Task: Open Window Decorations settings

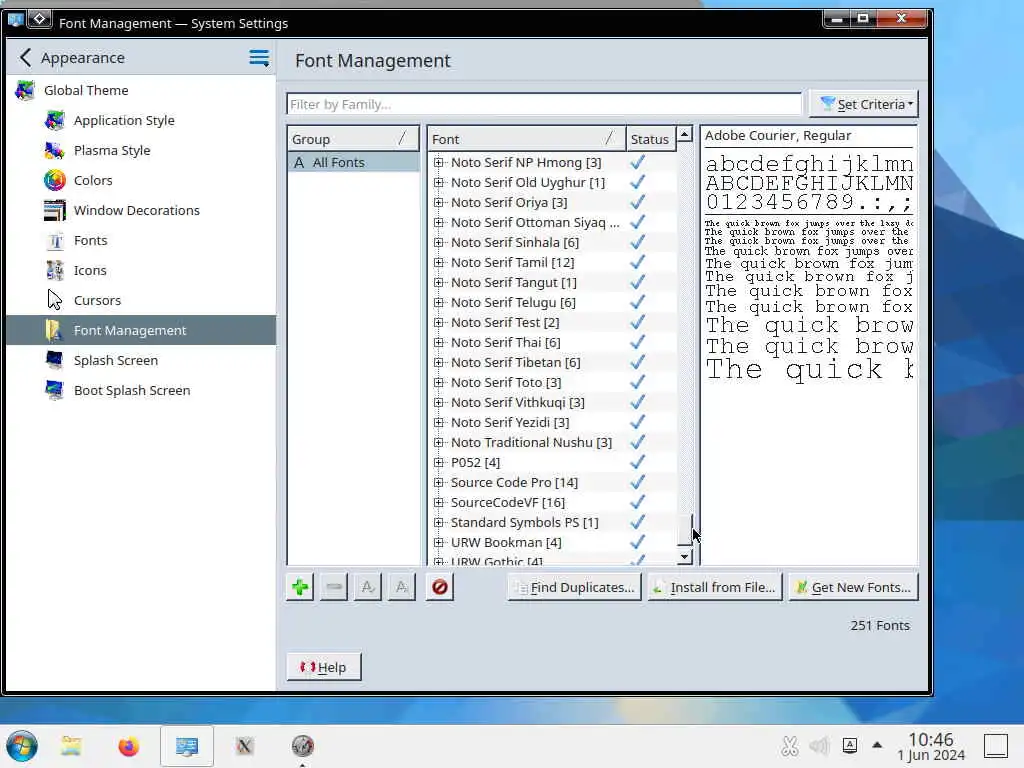Action: click(x=140, y=210)
